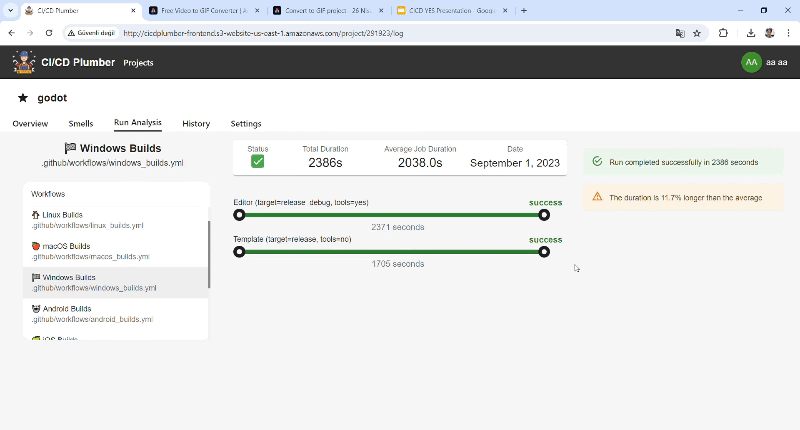This screenshot has width=800, height=430.
Task: Click the godot project name
Action: pos(52,98)
